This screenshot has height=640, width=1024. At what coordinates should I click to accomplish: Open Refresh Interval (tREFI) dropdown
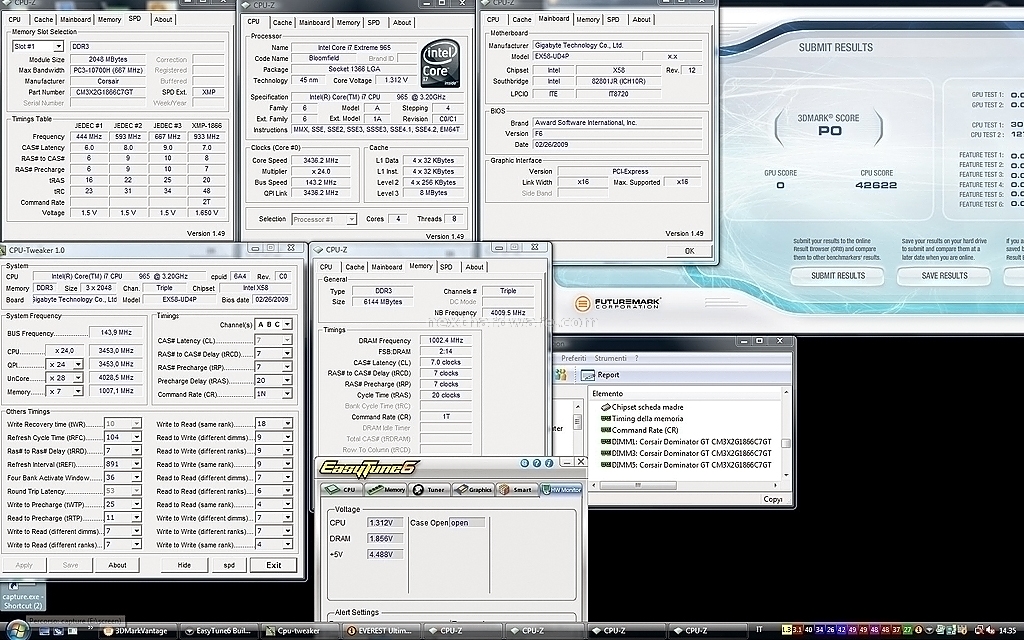tap(122, 464)
